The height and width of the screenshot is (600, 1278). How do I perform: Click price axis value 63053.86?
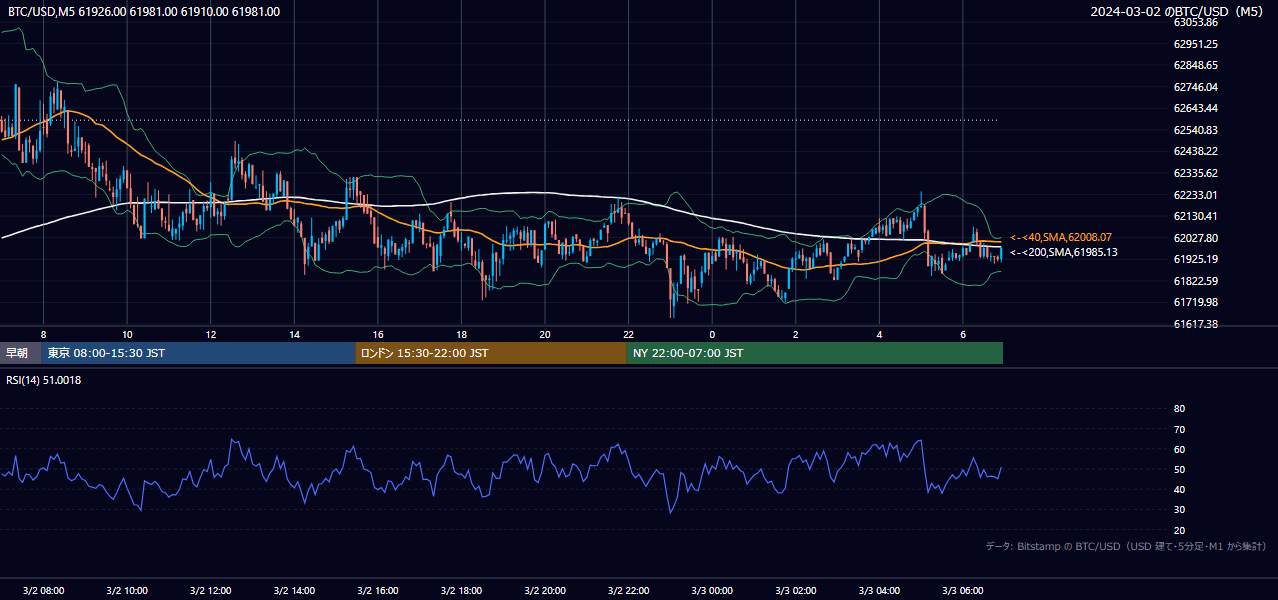[1195, 22]
